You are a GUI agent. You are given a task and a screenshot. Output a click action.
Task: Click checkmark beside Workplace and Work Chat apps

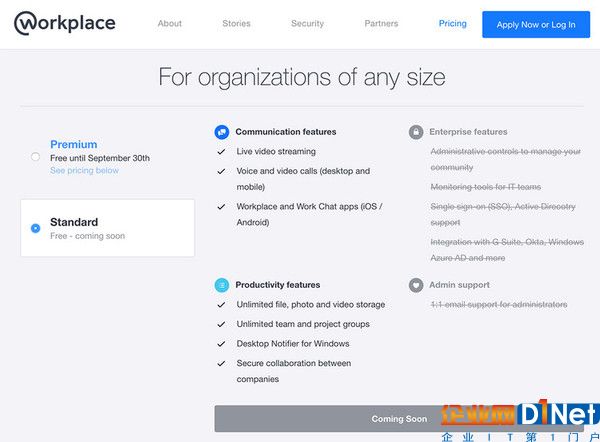221,207
